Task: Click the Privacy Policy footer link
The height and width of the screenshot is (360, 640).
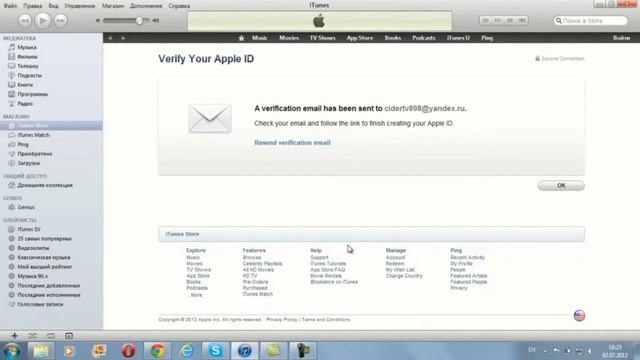Action: pyautogui.click(x=282, y=320)
